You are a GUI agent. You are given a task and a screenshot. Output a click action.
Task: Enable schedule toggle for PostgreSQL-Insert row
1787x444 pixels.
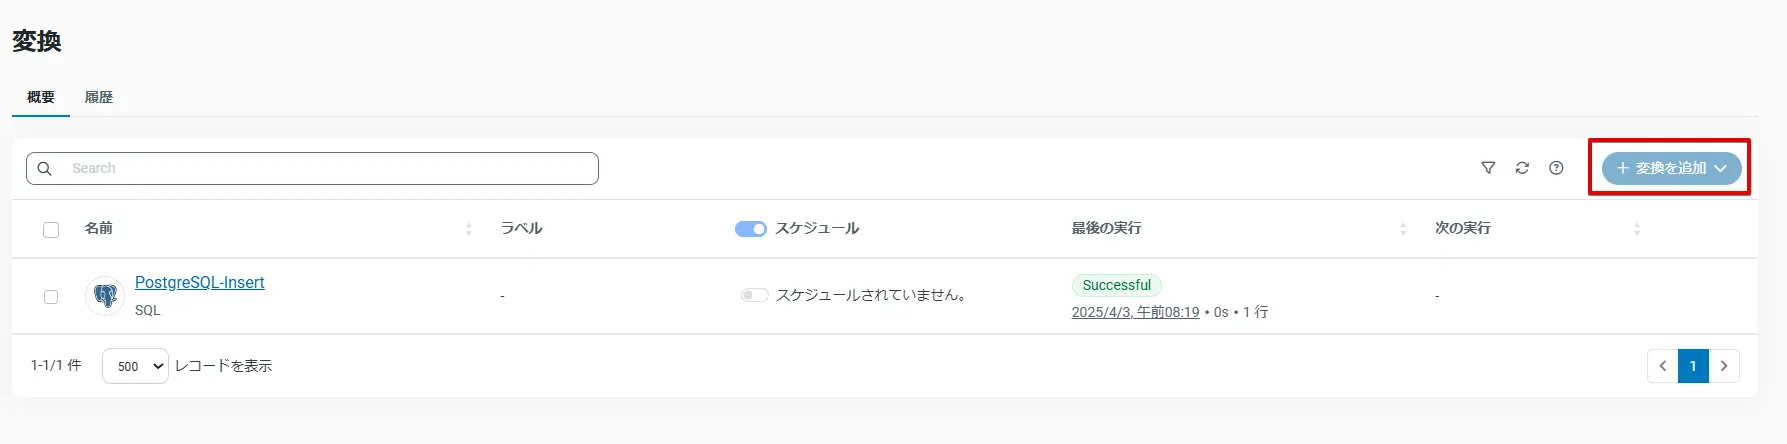(x=754, y=295)
